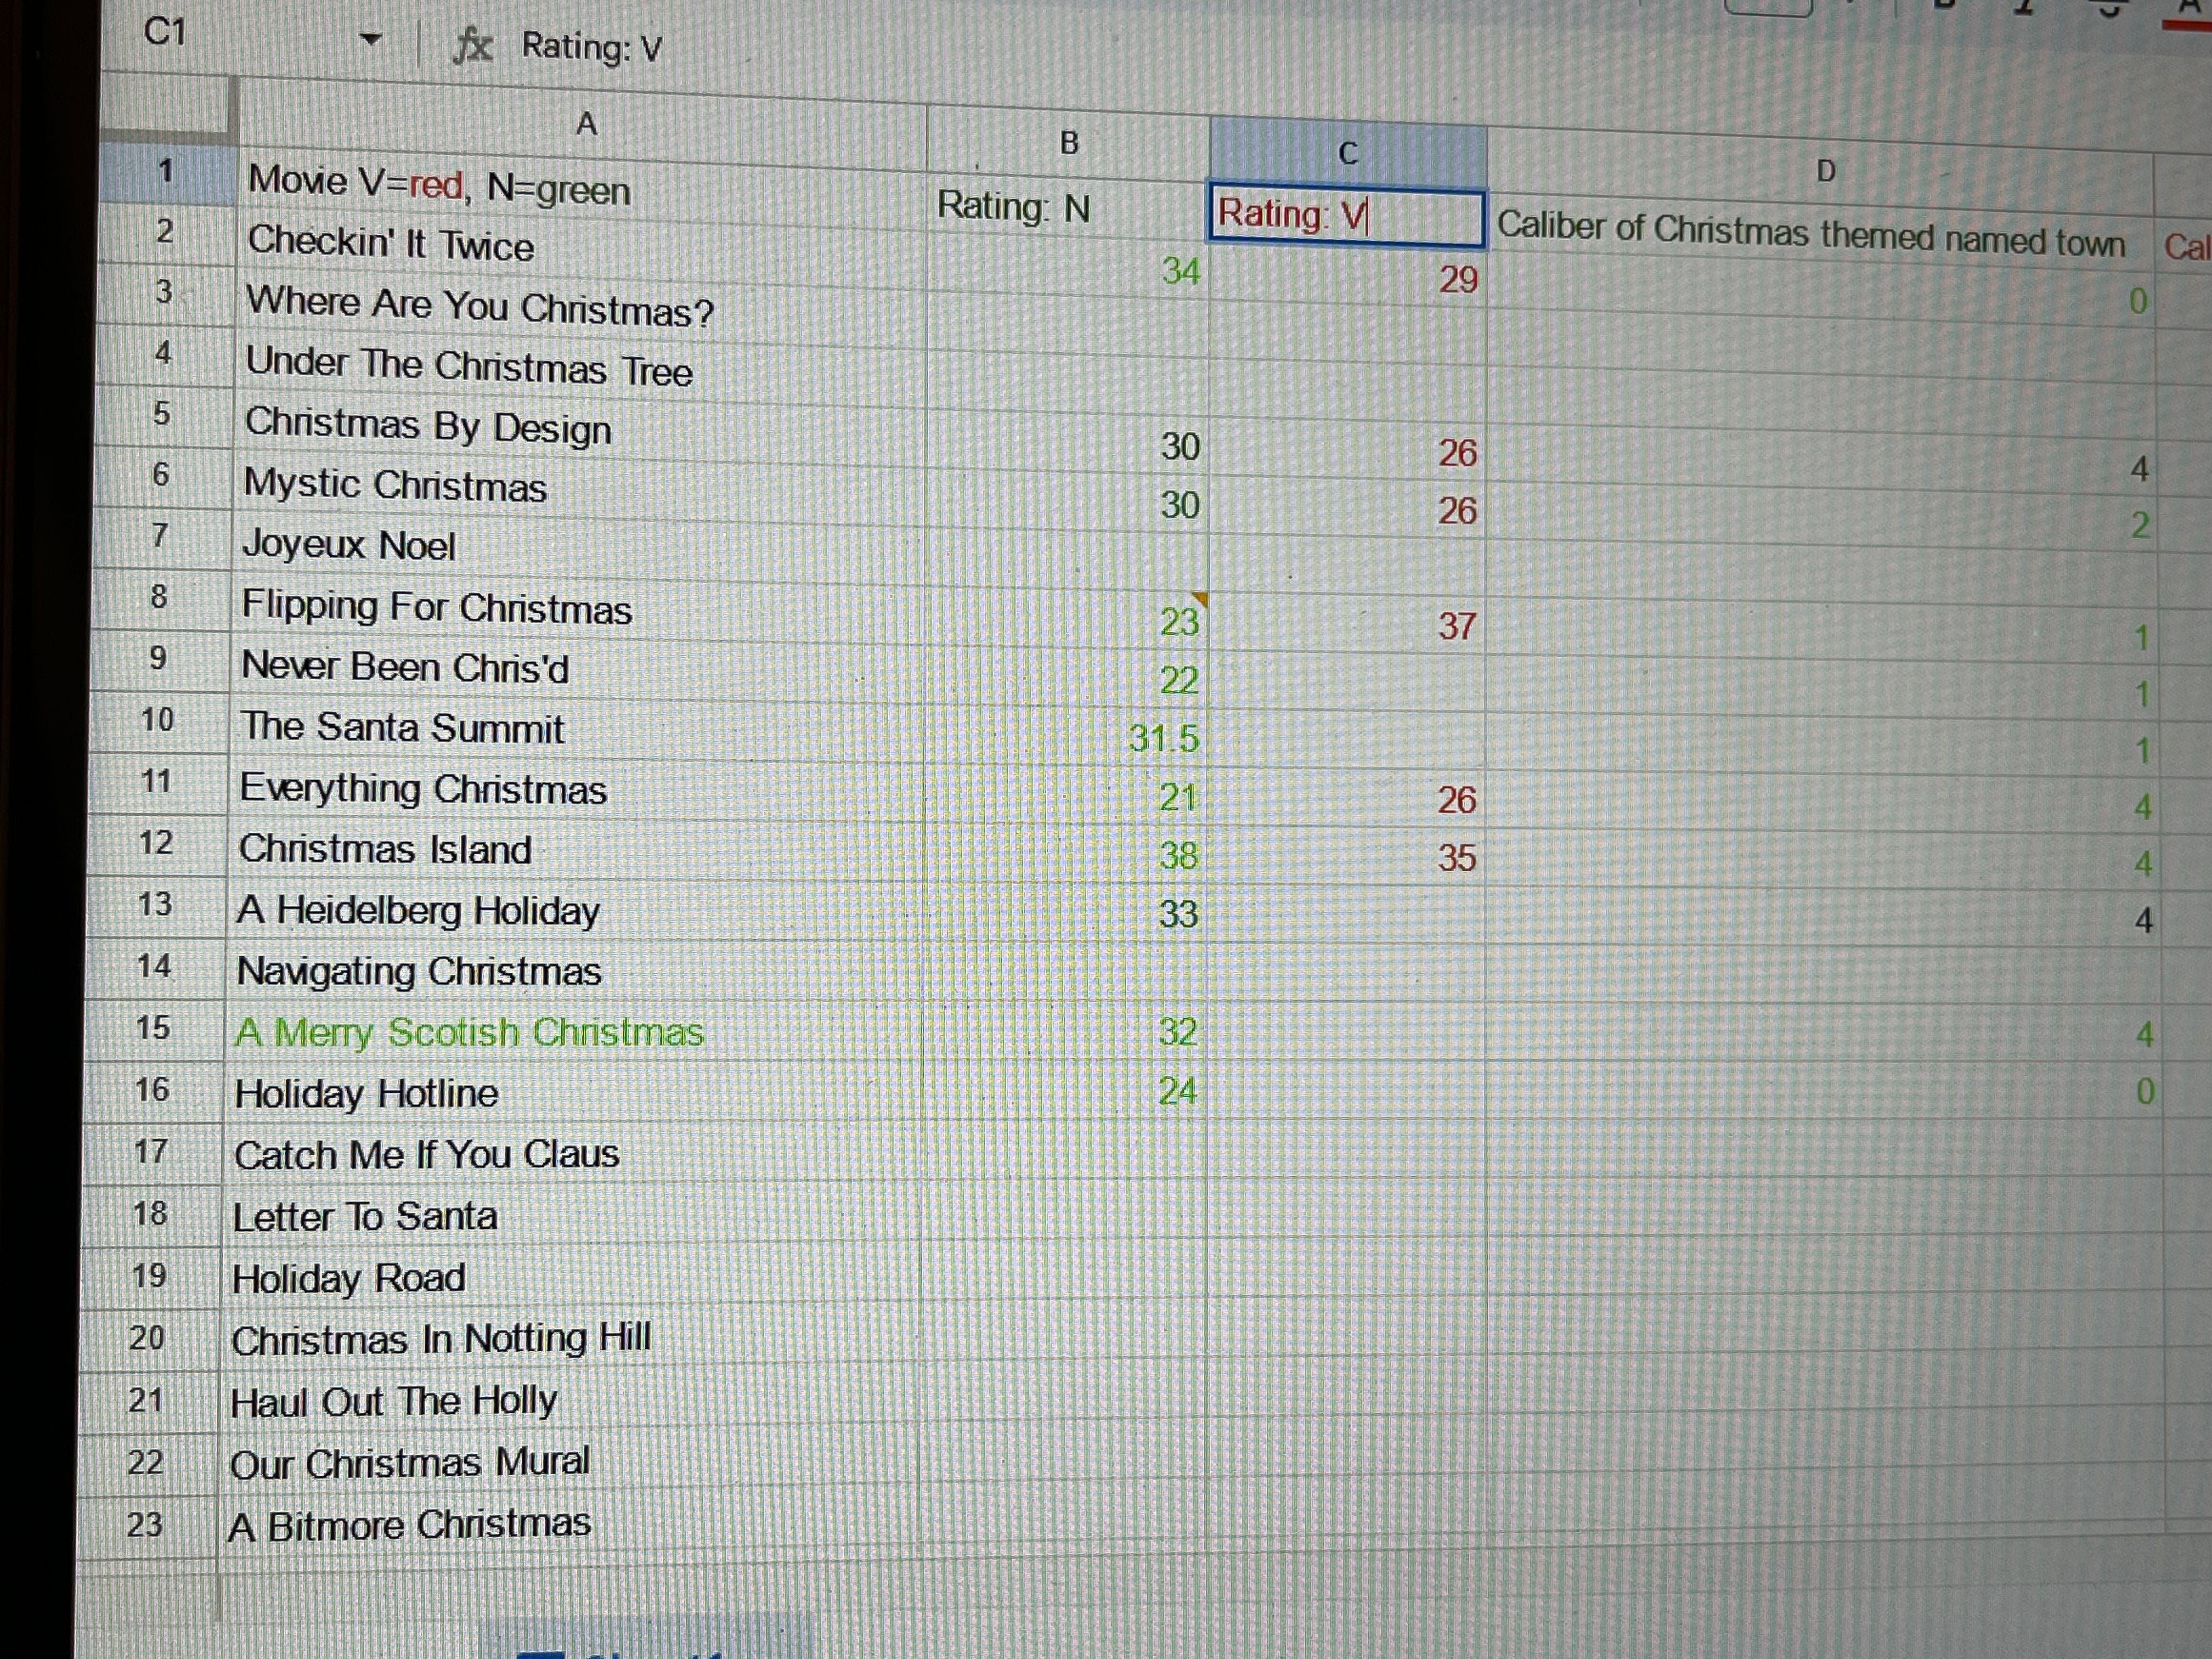Select column B header
Screen dimensions: 2212x1659
[1069, 143]
